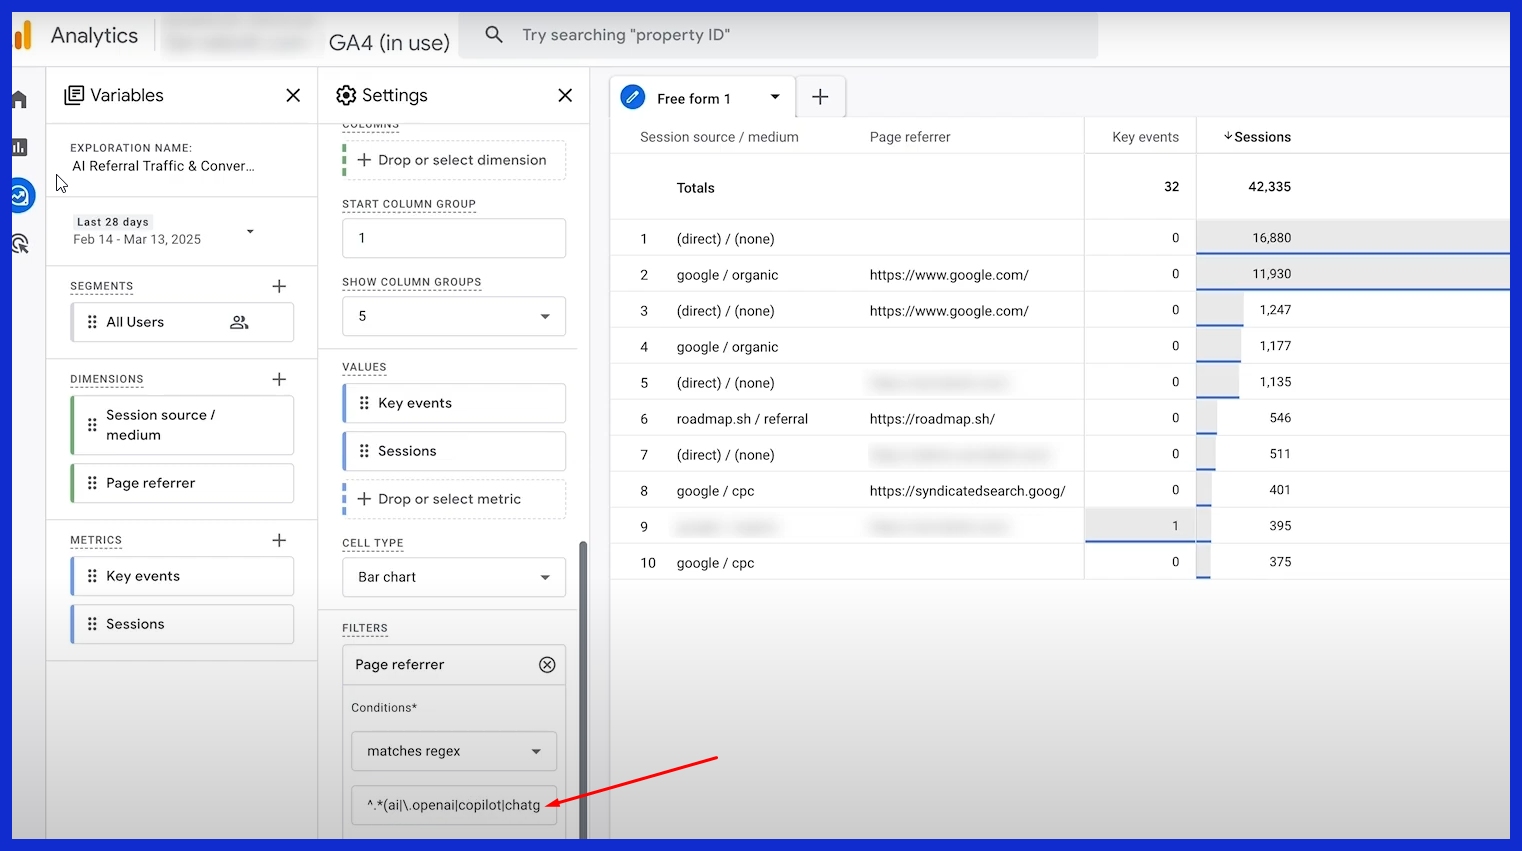1522x851 pixels.
Task: Click the Settings gear icon
Action: [346, 95]
